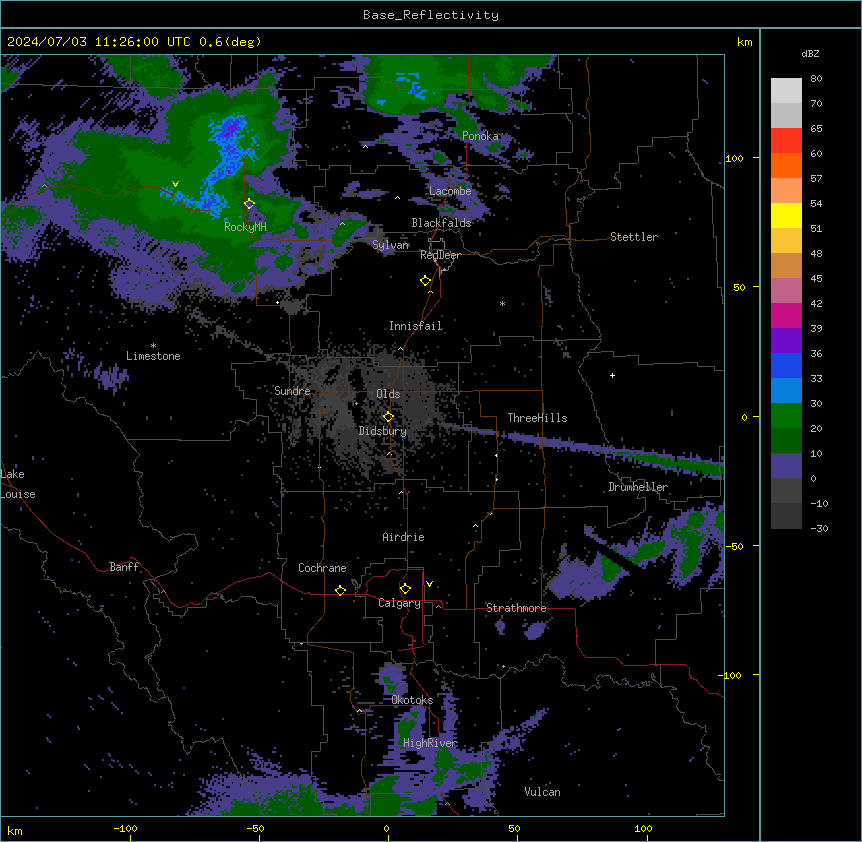
Task: Click the Innisfail label
Action: [x=416, y=326]
